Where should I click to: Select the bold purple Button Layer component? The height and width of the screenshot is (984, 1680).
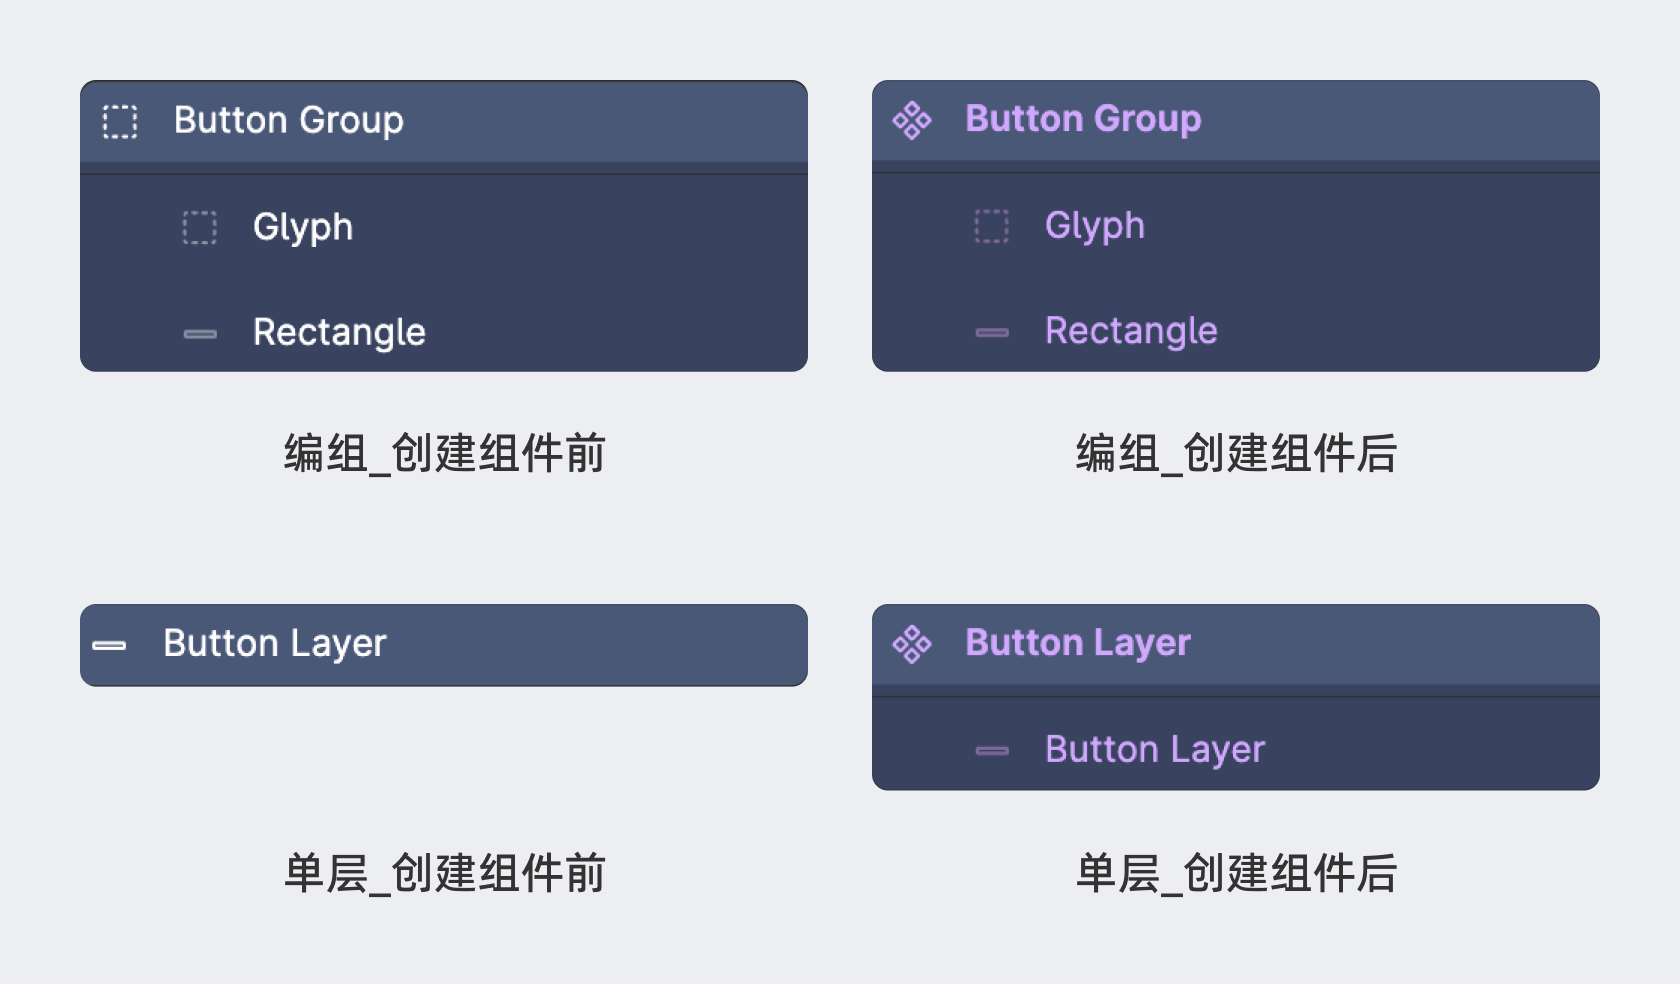tap(1078, 643)
